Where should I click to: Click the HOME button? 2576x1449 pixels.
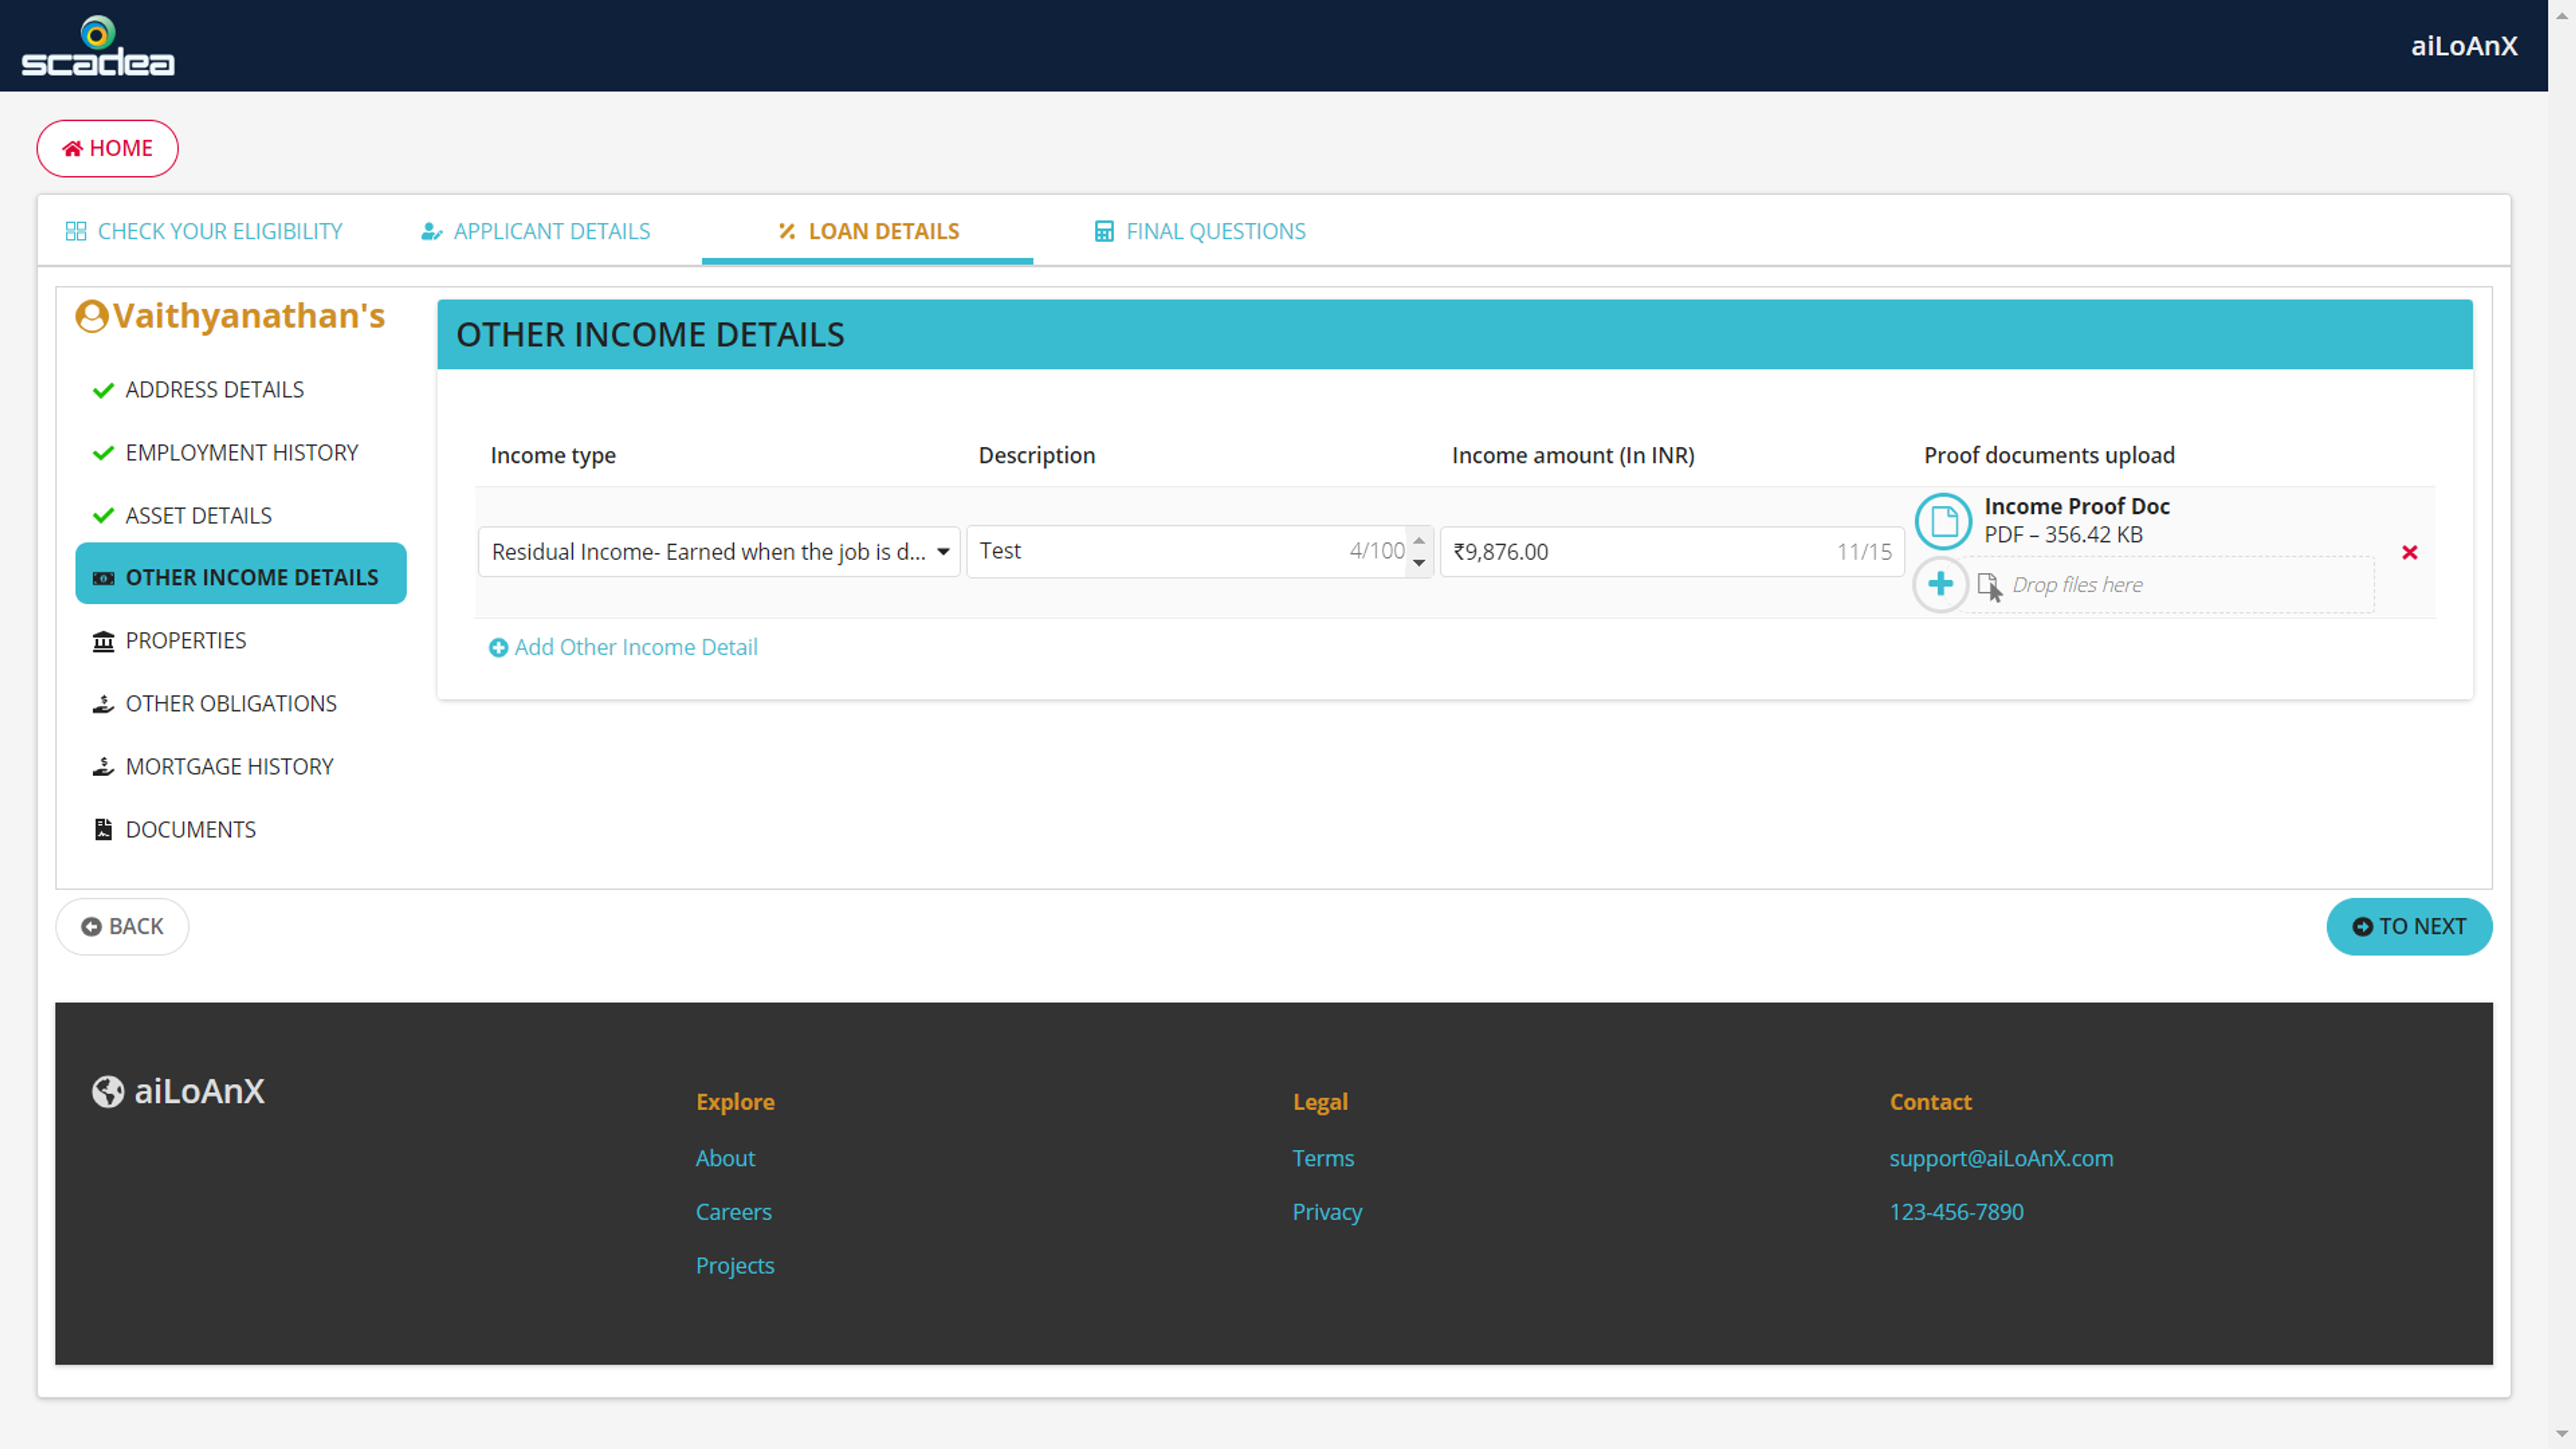click(x=108, y=148)
